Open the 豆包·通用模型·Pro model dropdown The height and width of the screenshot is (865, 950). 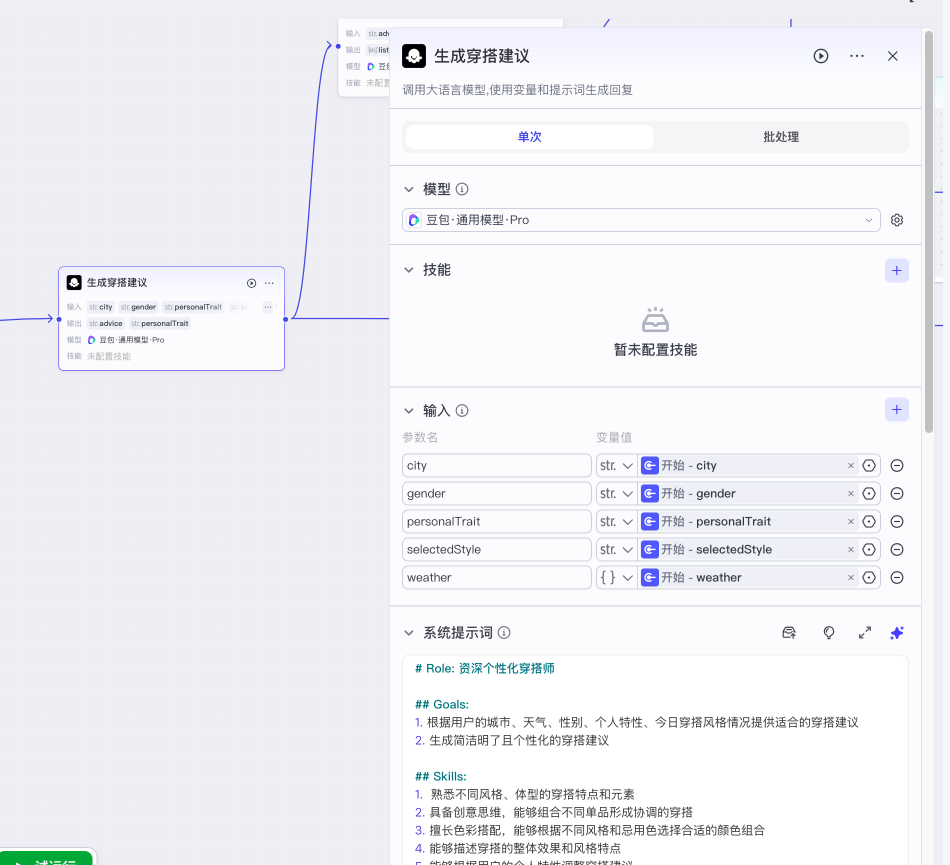(640, 220)
